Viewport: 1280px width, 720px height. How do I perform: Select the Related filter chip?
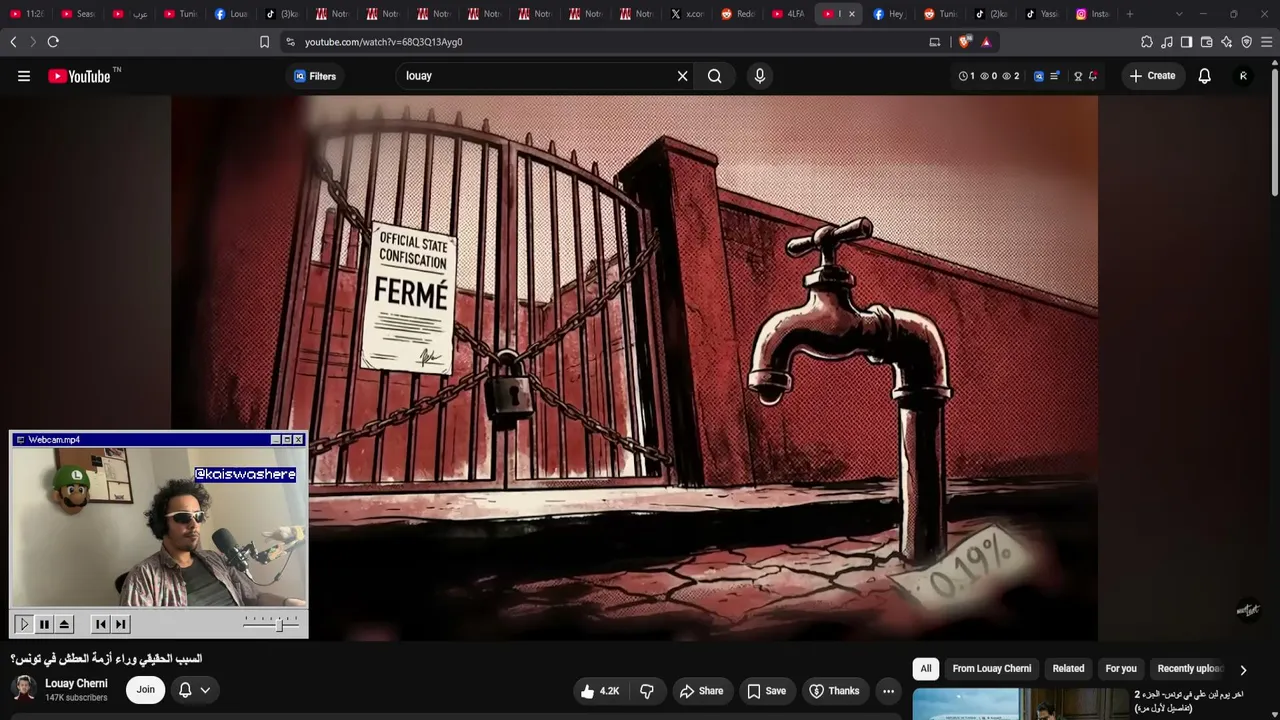1068,669
